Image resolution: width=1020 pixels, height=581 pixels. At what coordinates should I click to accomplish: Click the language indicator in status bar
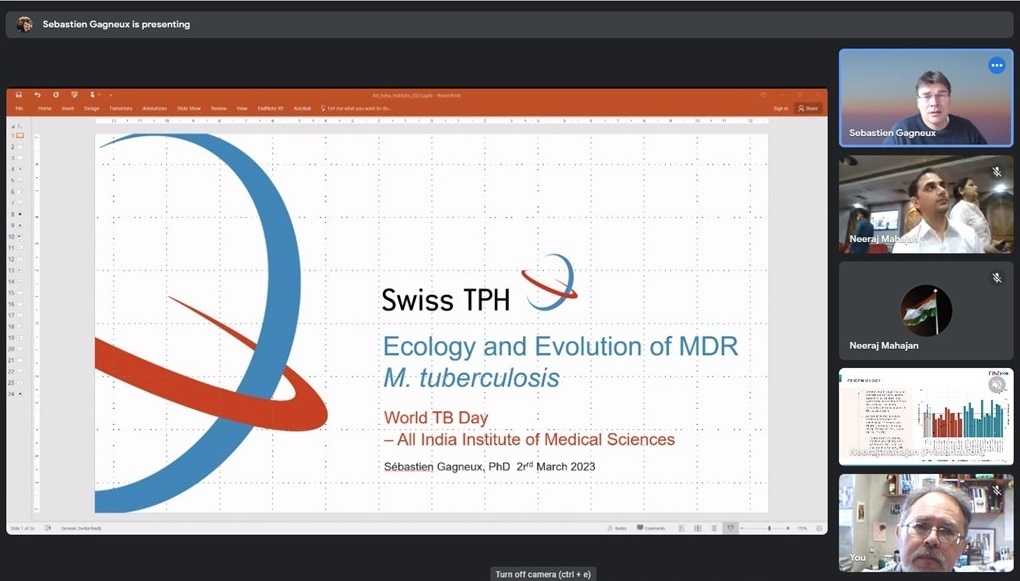81,528
